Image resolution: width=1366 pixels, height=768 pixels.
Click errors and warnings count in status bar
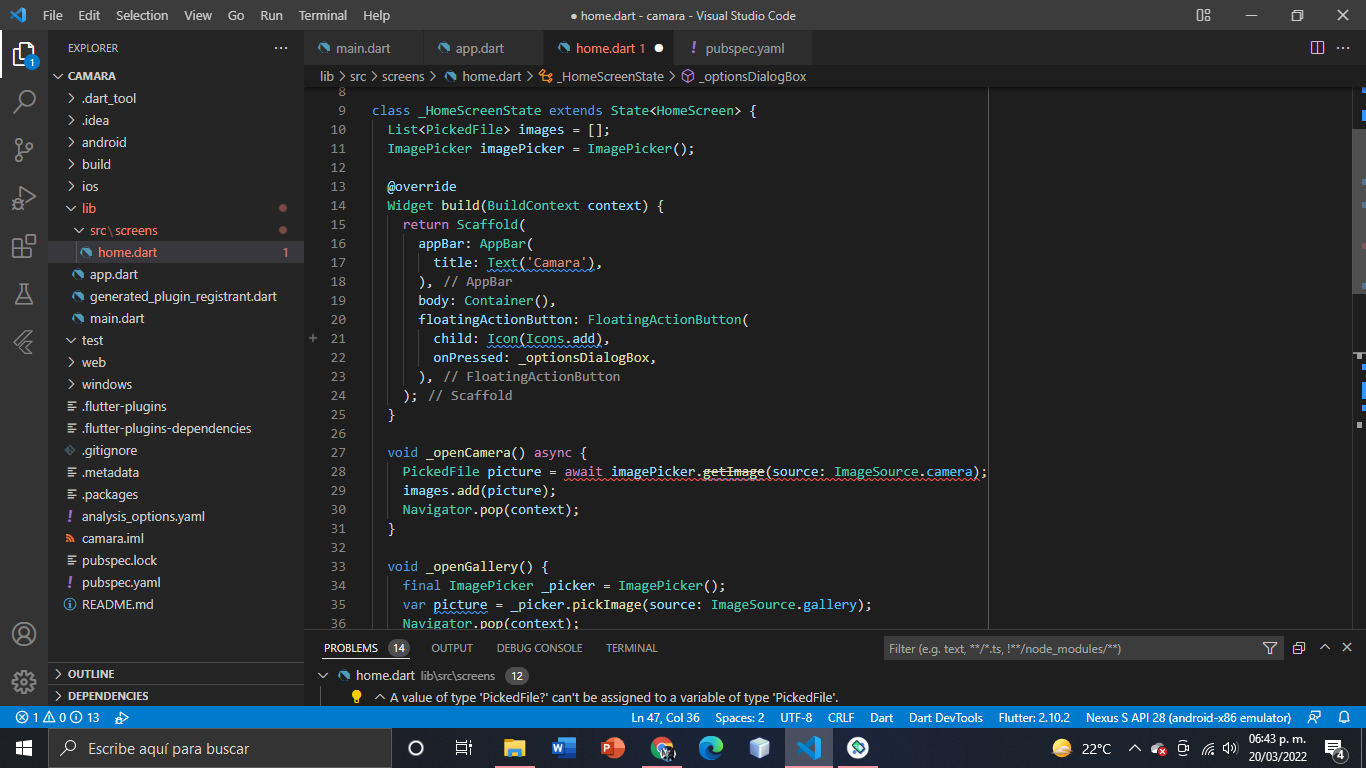(x=57, y=717)
